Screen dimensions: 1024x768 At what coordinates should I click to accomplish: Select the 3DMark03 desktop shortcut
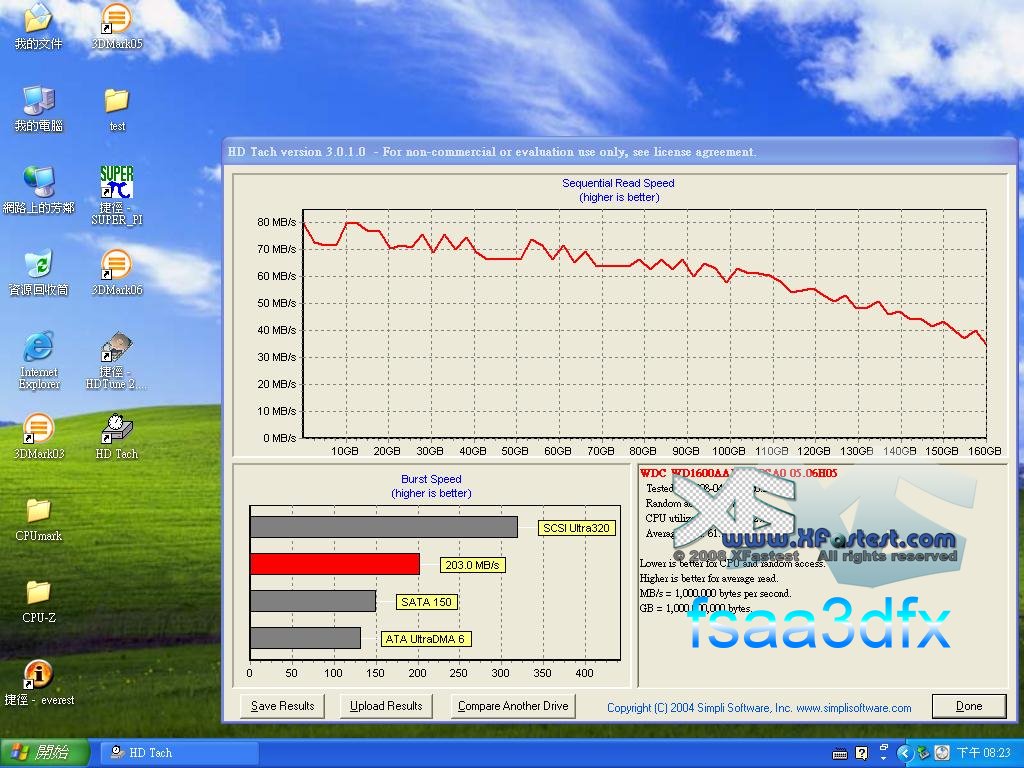[38, 430]
